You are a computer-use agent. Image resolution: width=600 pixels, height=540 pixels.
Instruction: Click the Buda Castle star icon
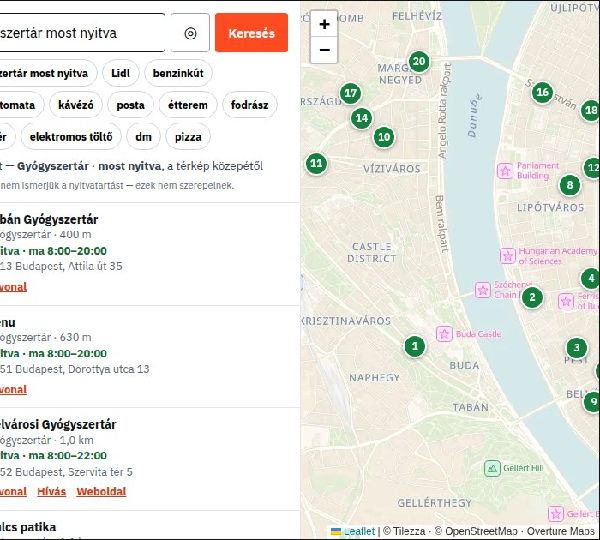(x=444, y=334)
